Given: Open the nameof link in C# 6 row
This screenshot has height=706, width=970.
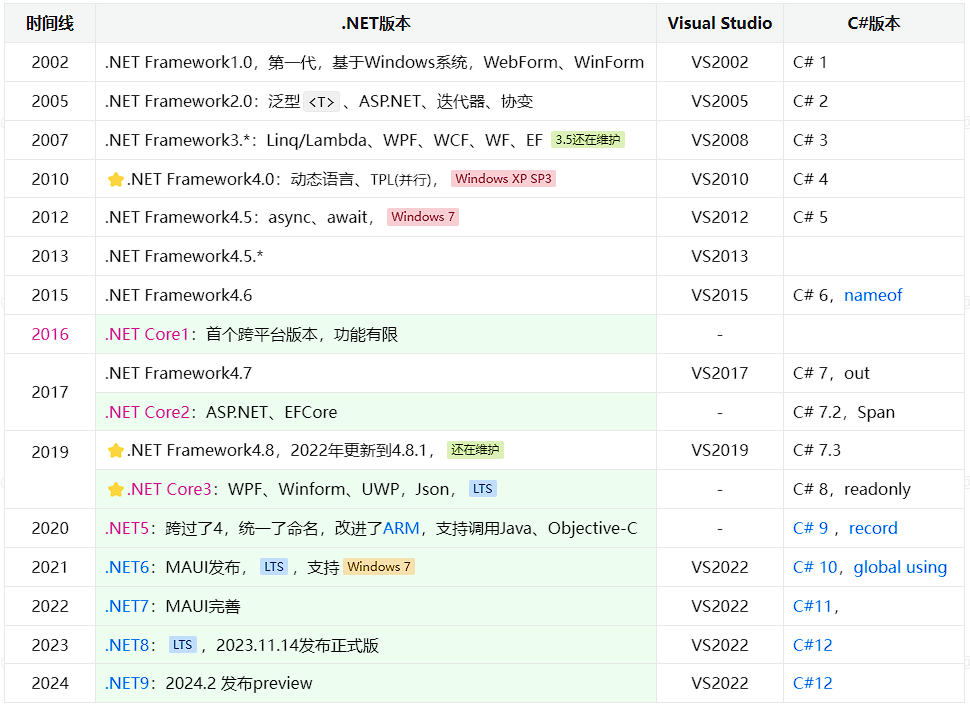Looking at the screenshot, I should point(873,295).
